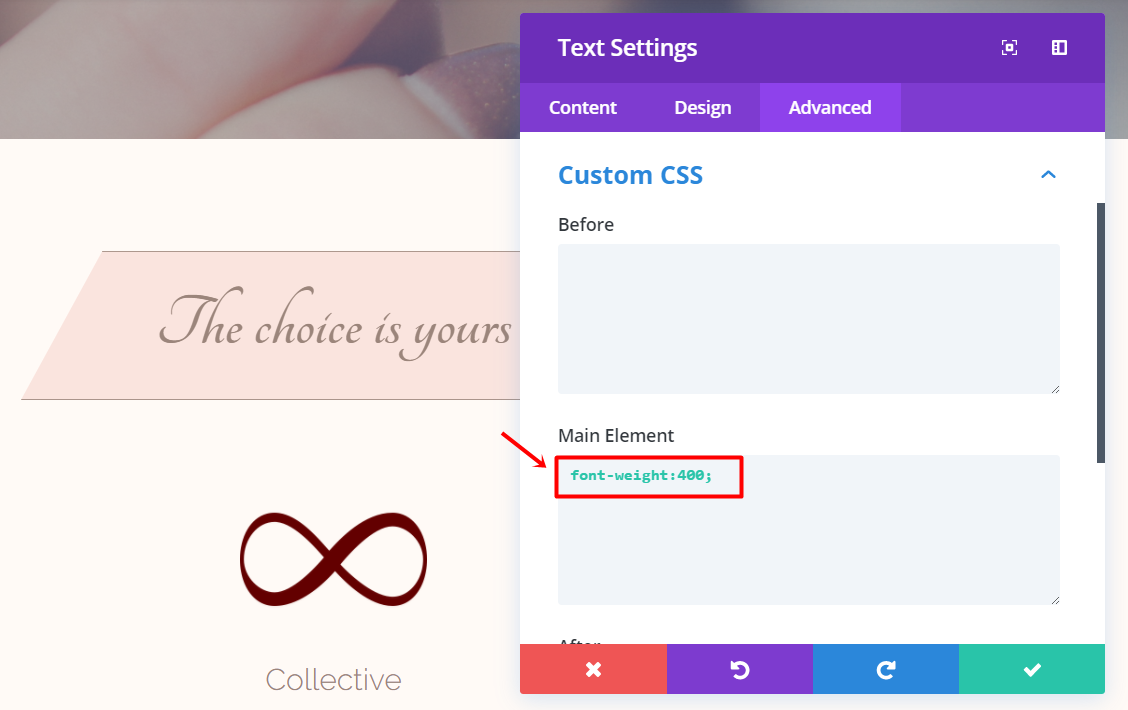Screen dimensions: 1128x710
Task: Grab the Main Element field resize handle
Action: pyautogui.click(x=1055, y=600)
